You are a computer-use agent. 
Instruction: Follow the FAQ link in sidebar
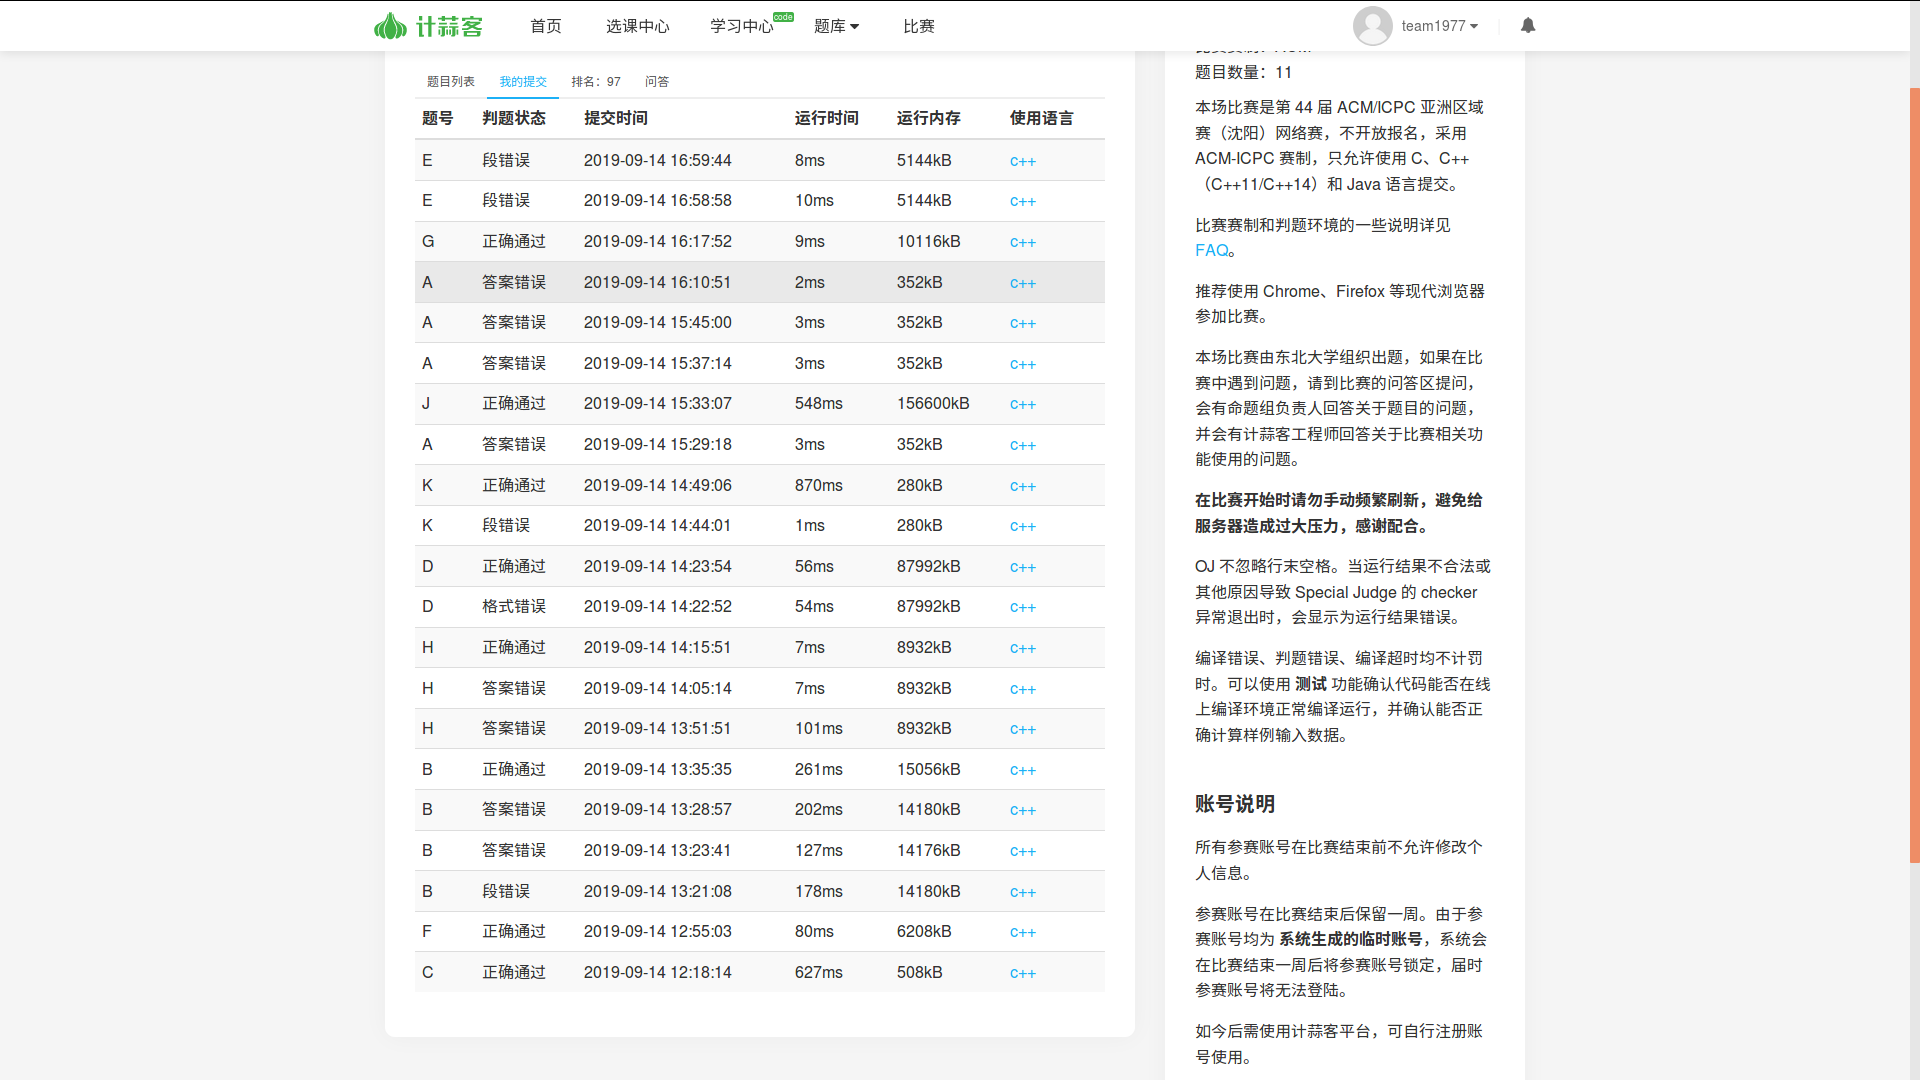click(x=1211, y=250)
